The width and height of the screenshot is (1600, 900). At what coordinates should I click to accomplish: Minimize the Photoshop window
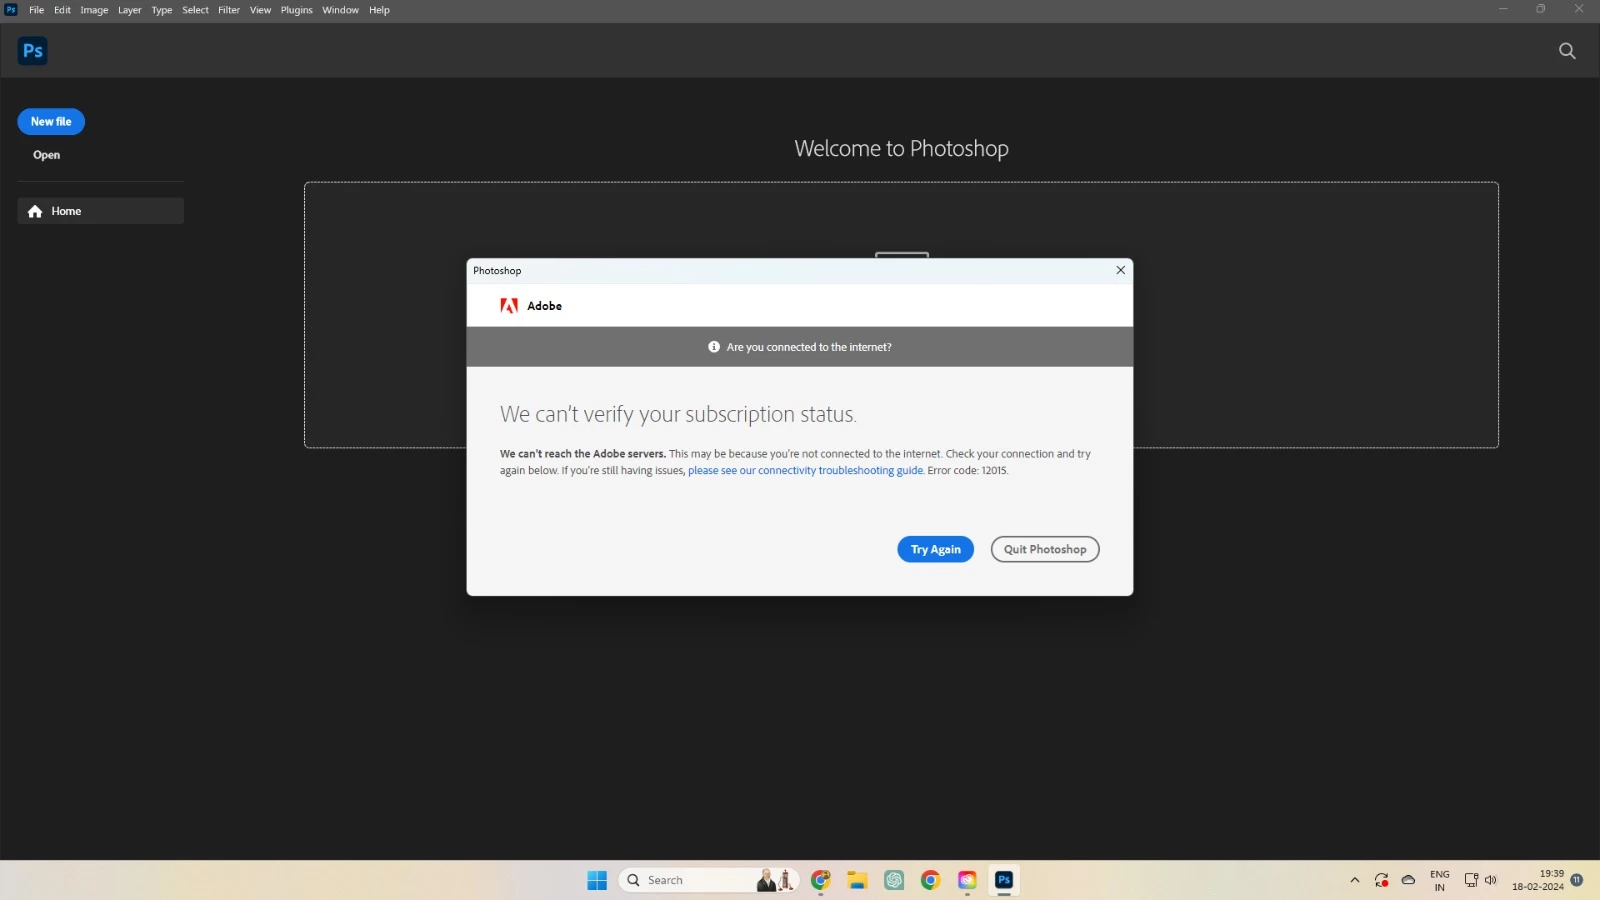pos(1503,9)
